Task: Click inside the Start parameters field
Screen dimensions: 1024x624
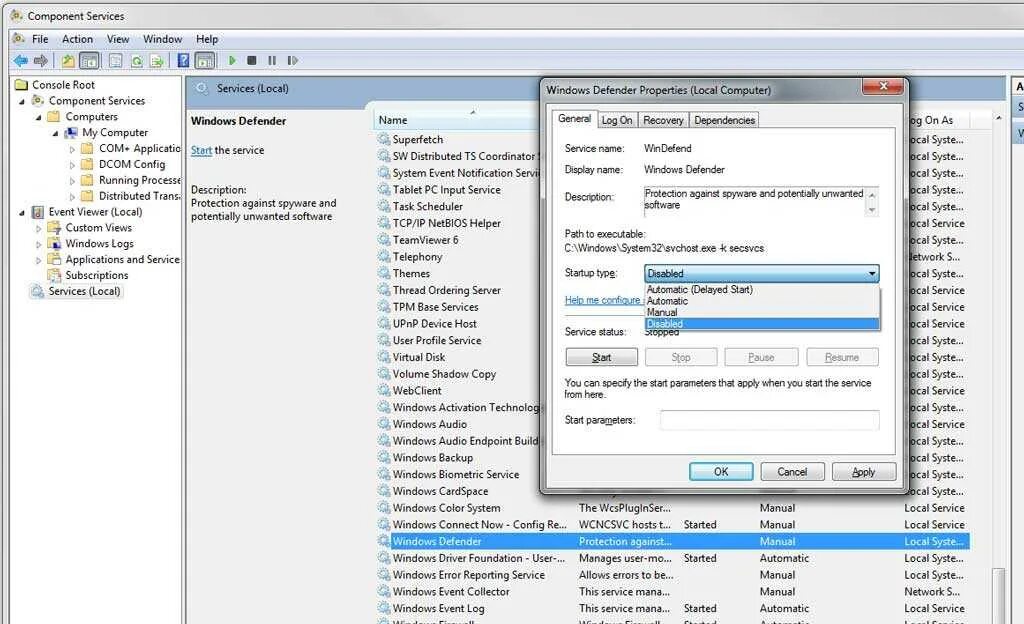Action: coord(769,420)
